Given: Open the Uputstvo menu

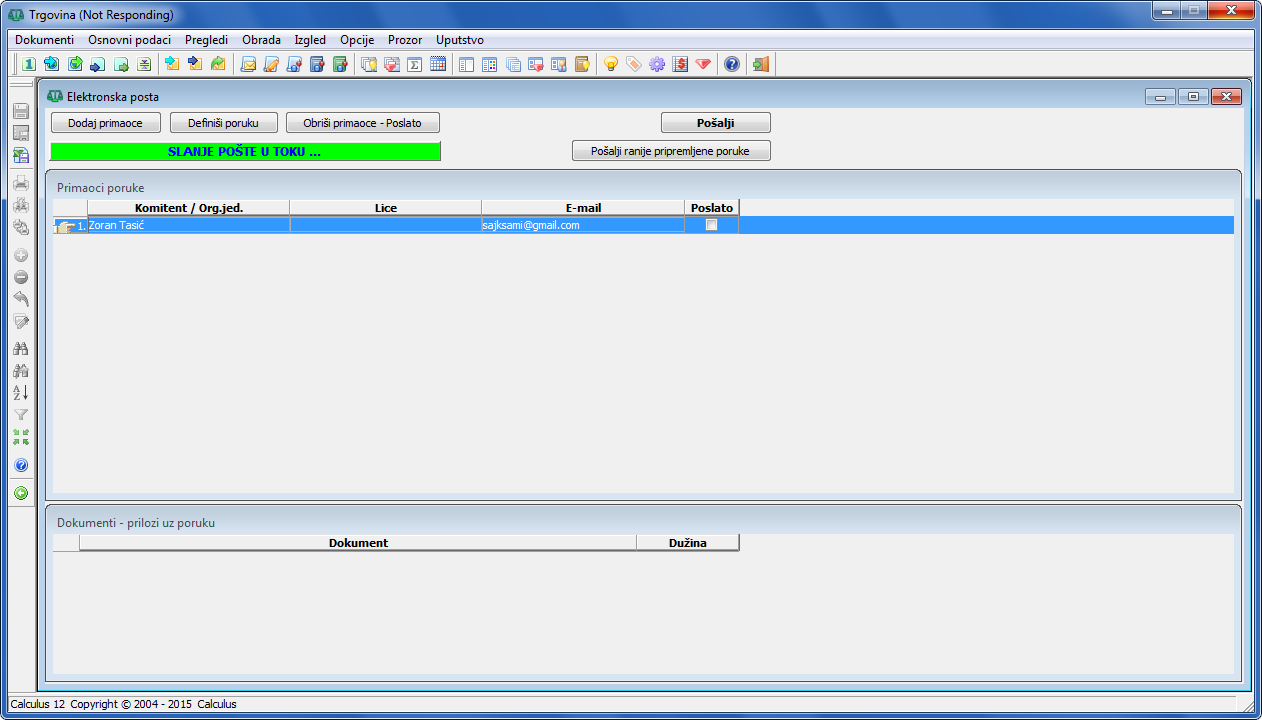Looking at the screenshot, I should 460,40.
